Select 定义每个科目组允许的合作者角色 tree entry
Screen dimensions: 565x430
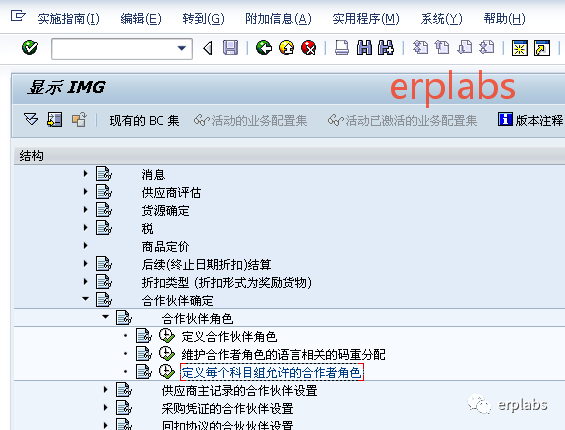pos(272,372)
